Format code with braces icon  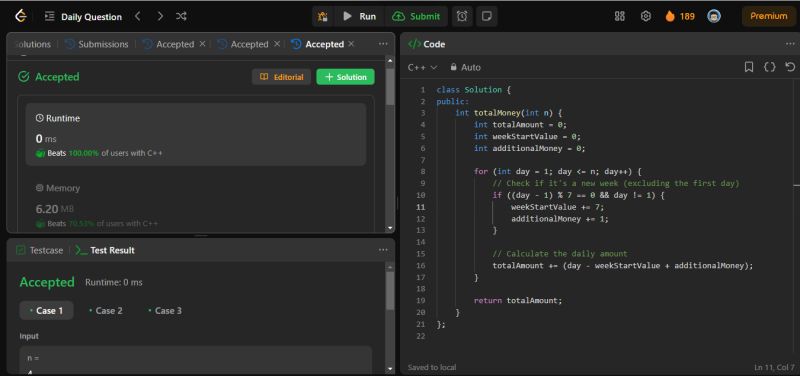click(769, 67)
